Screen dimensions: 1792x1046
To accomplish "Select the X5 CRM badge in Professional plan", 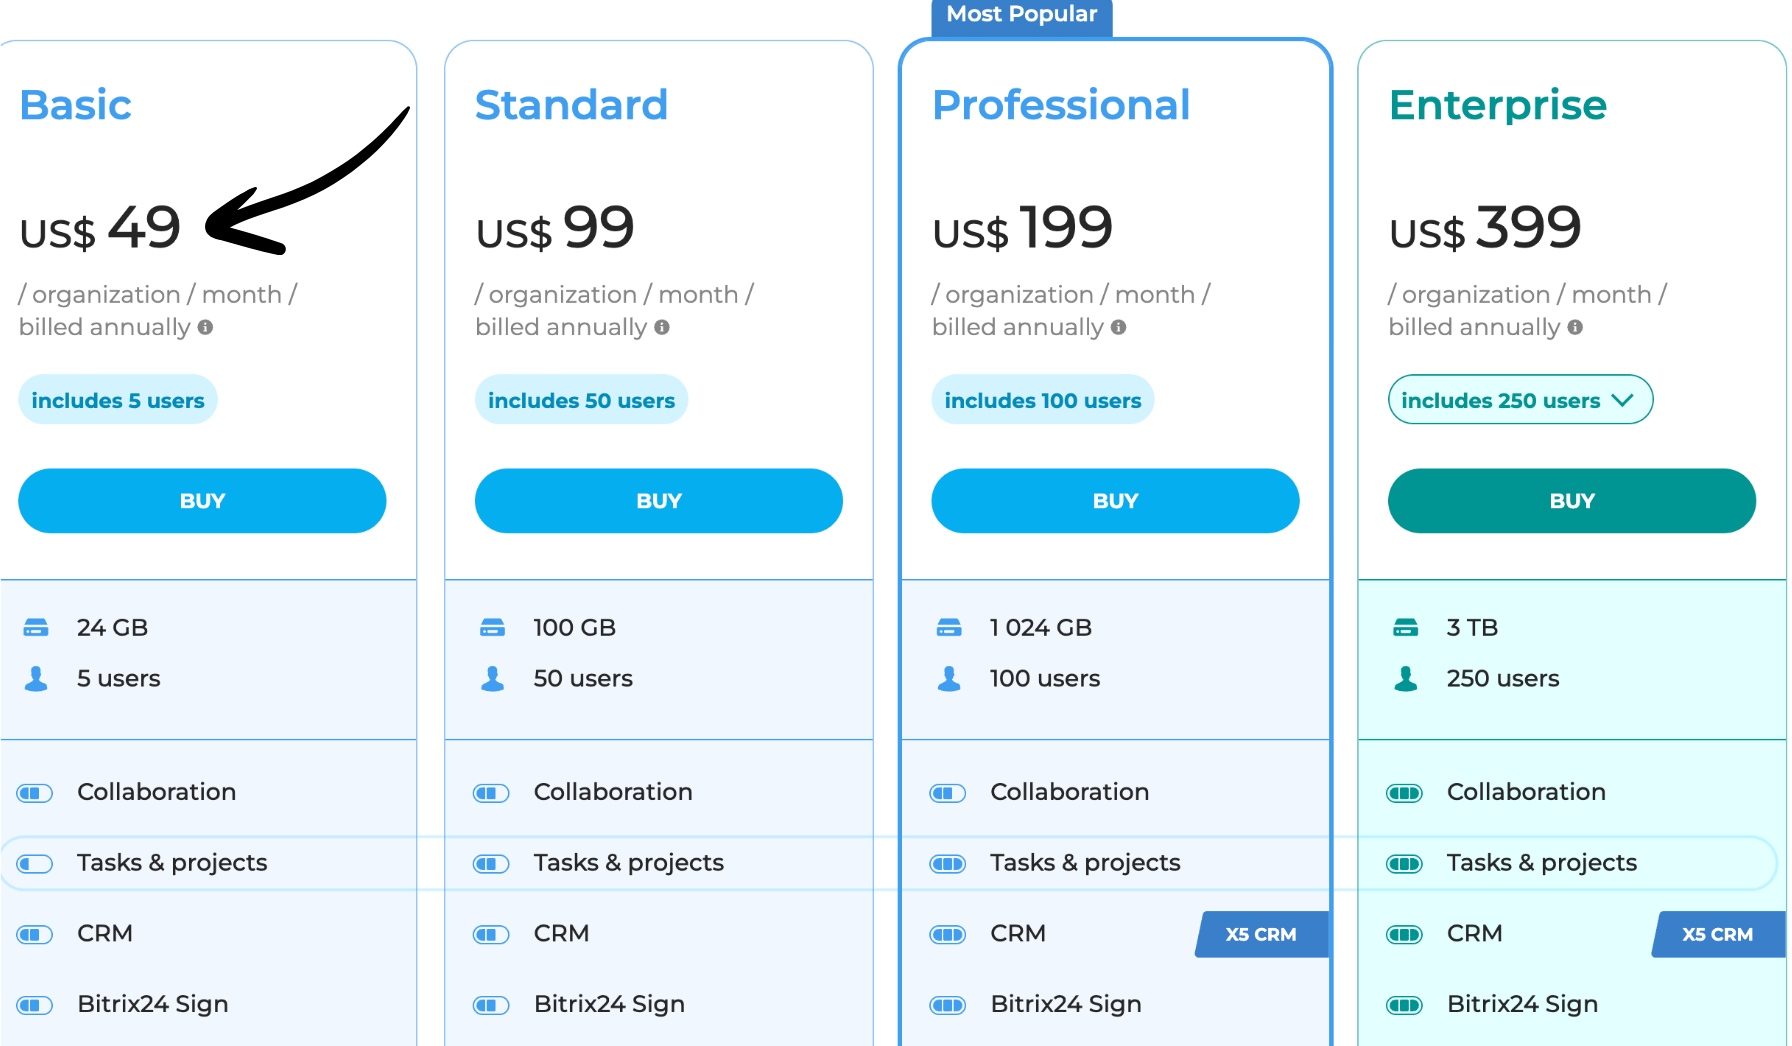I will point(1261,934).
